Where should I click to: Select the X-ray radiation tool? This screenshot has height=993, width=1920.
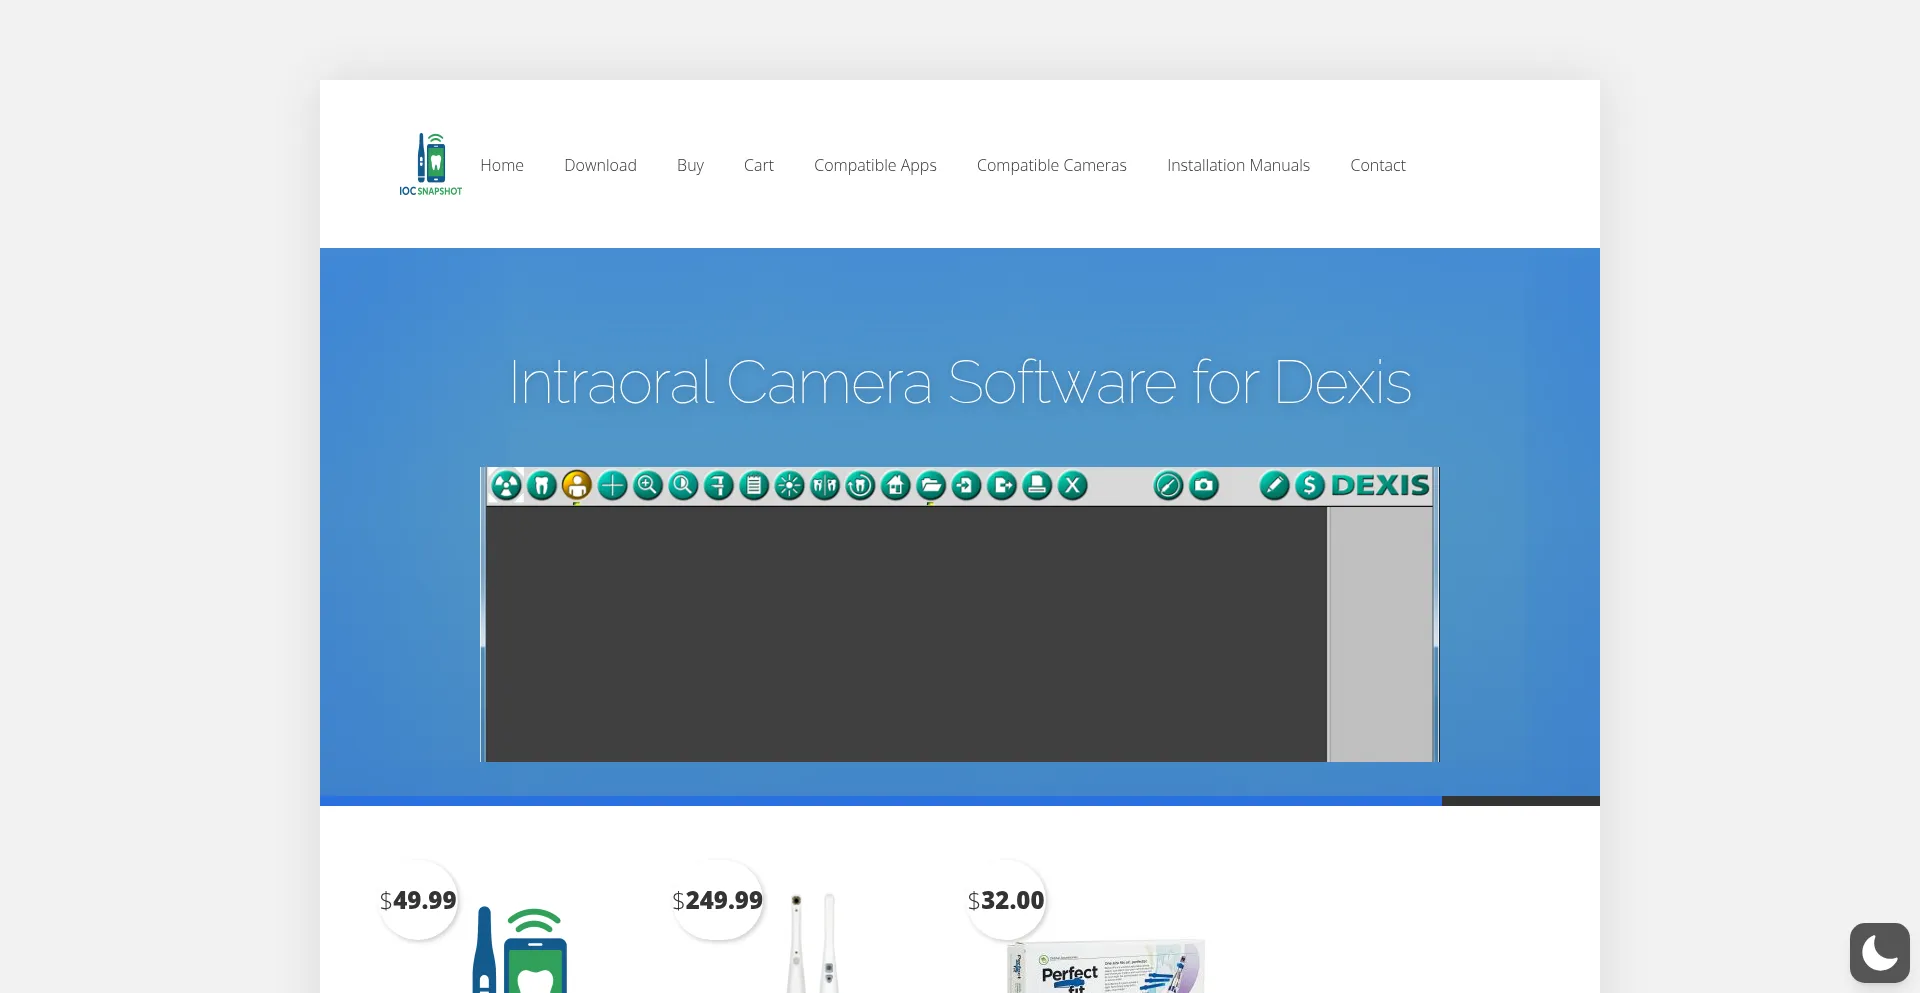click(x=507, y=486)
